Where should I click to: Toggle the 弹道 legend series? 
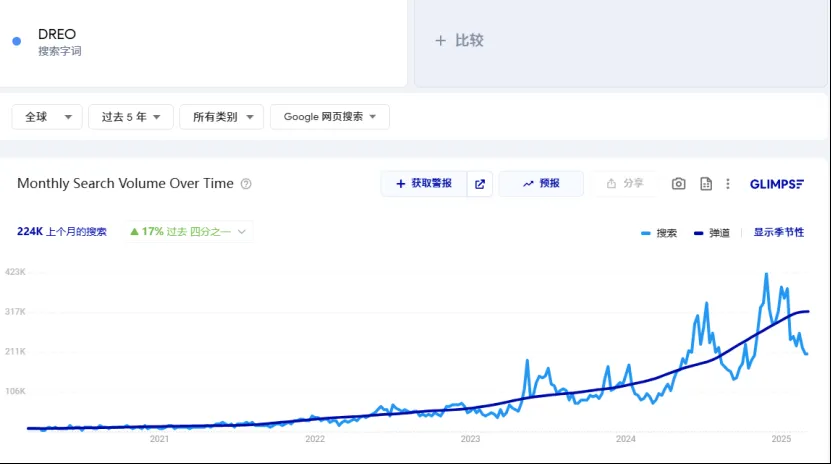(x=712, y=233)
